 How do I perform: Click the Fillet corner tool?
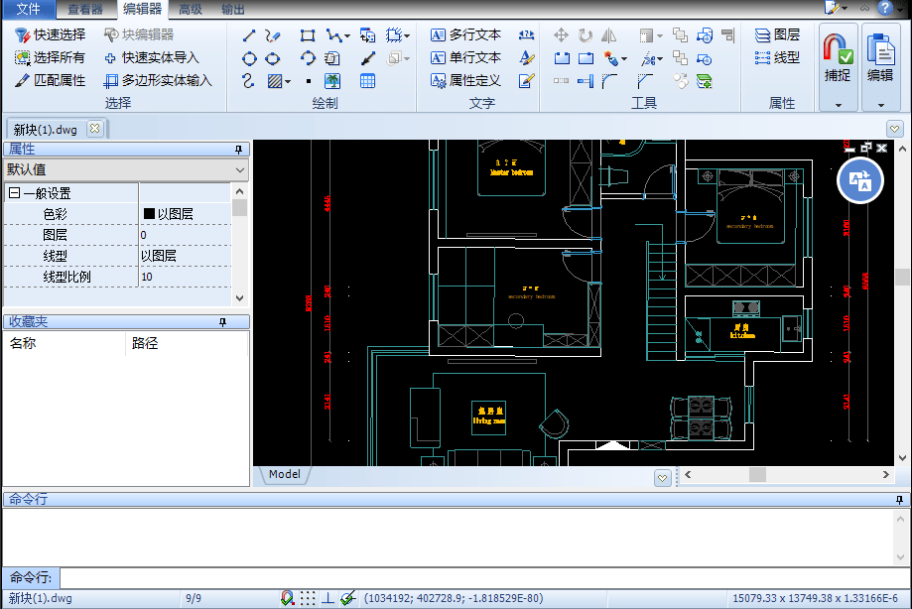tap(609, 81)
